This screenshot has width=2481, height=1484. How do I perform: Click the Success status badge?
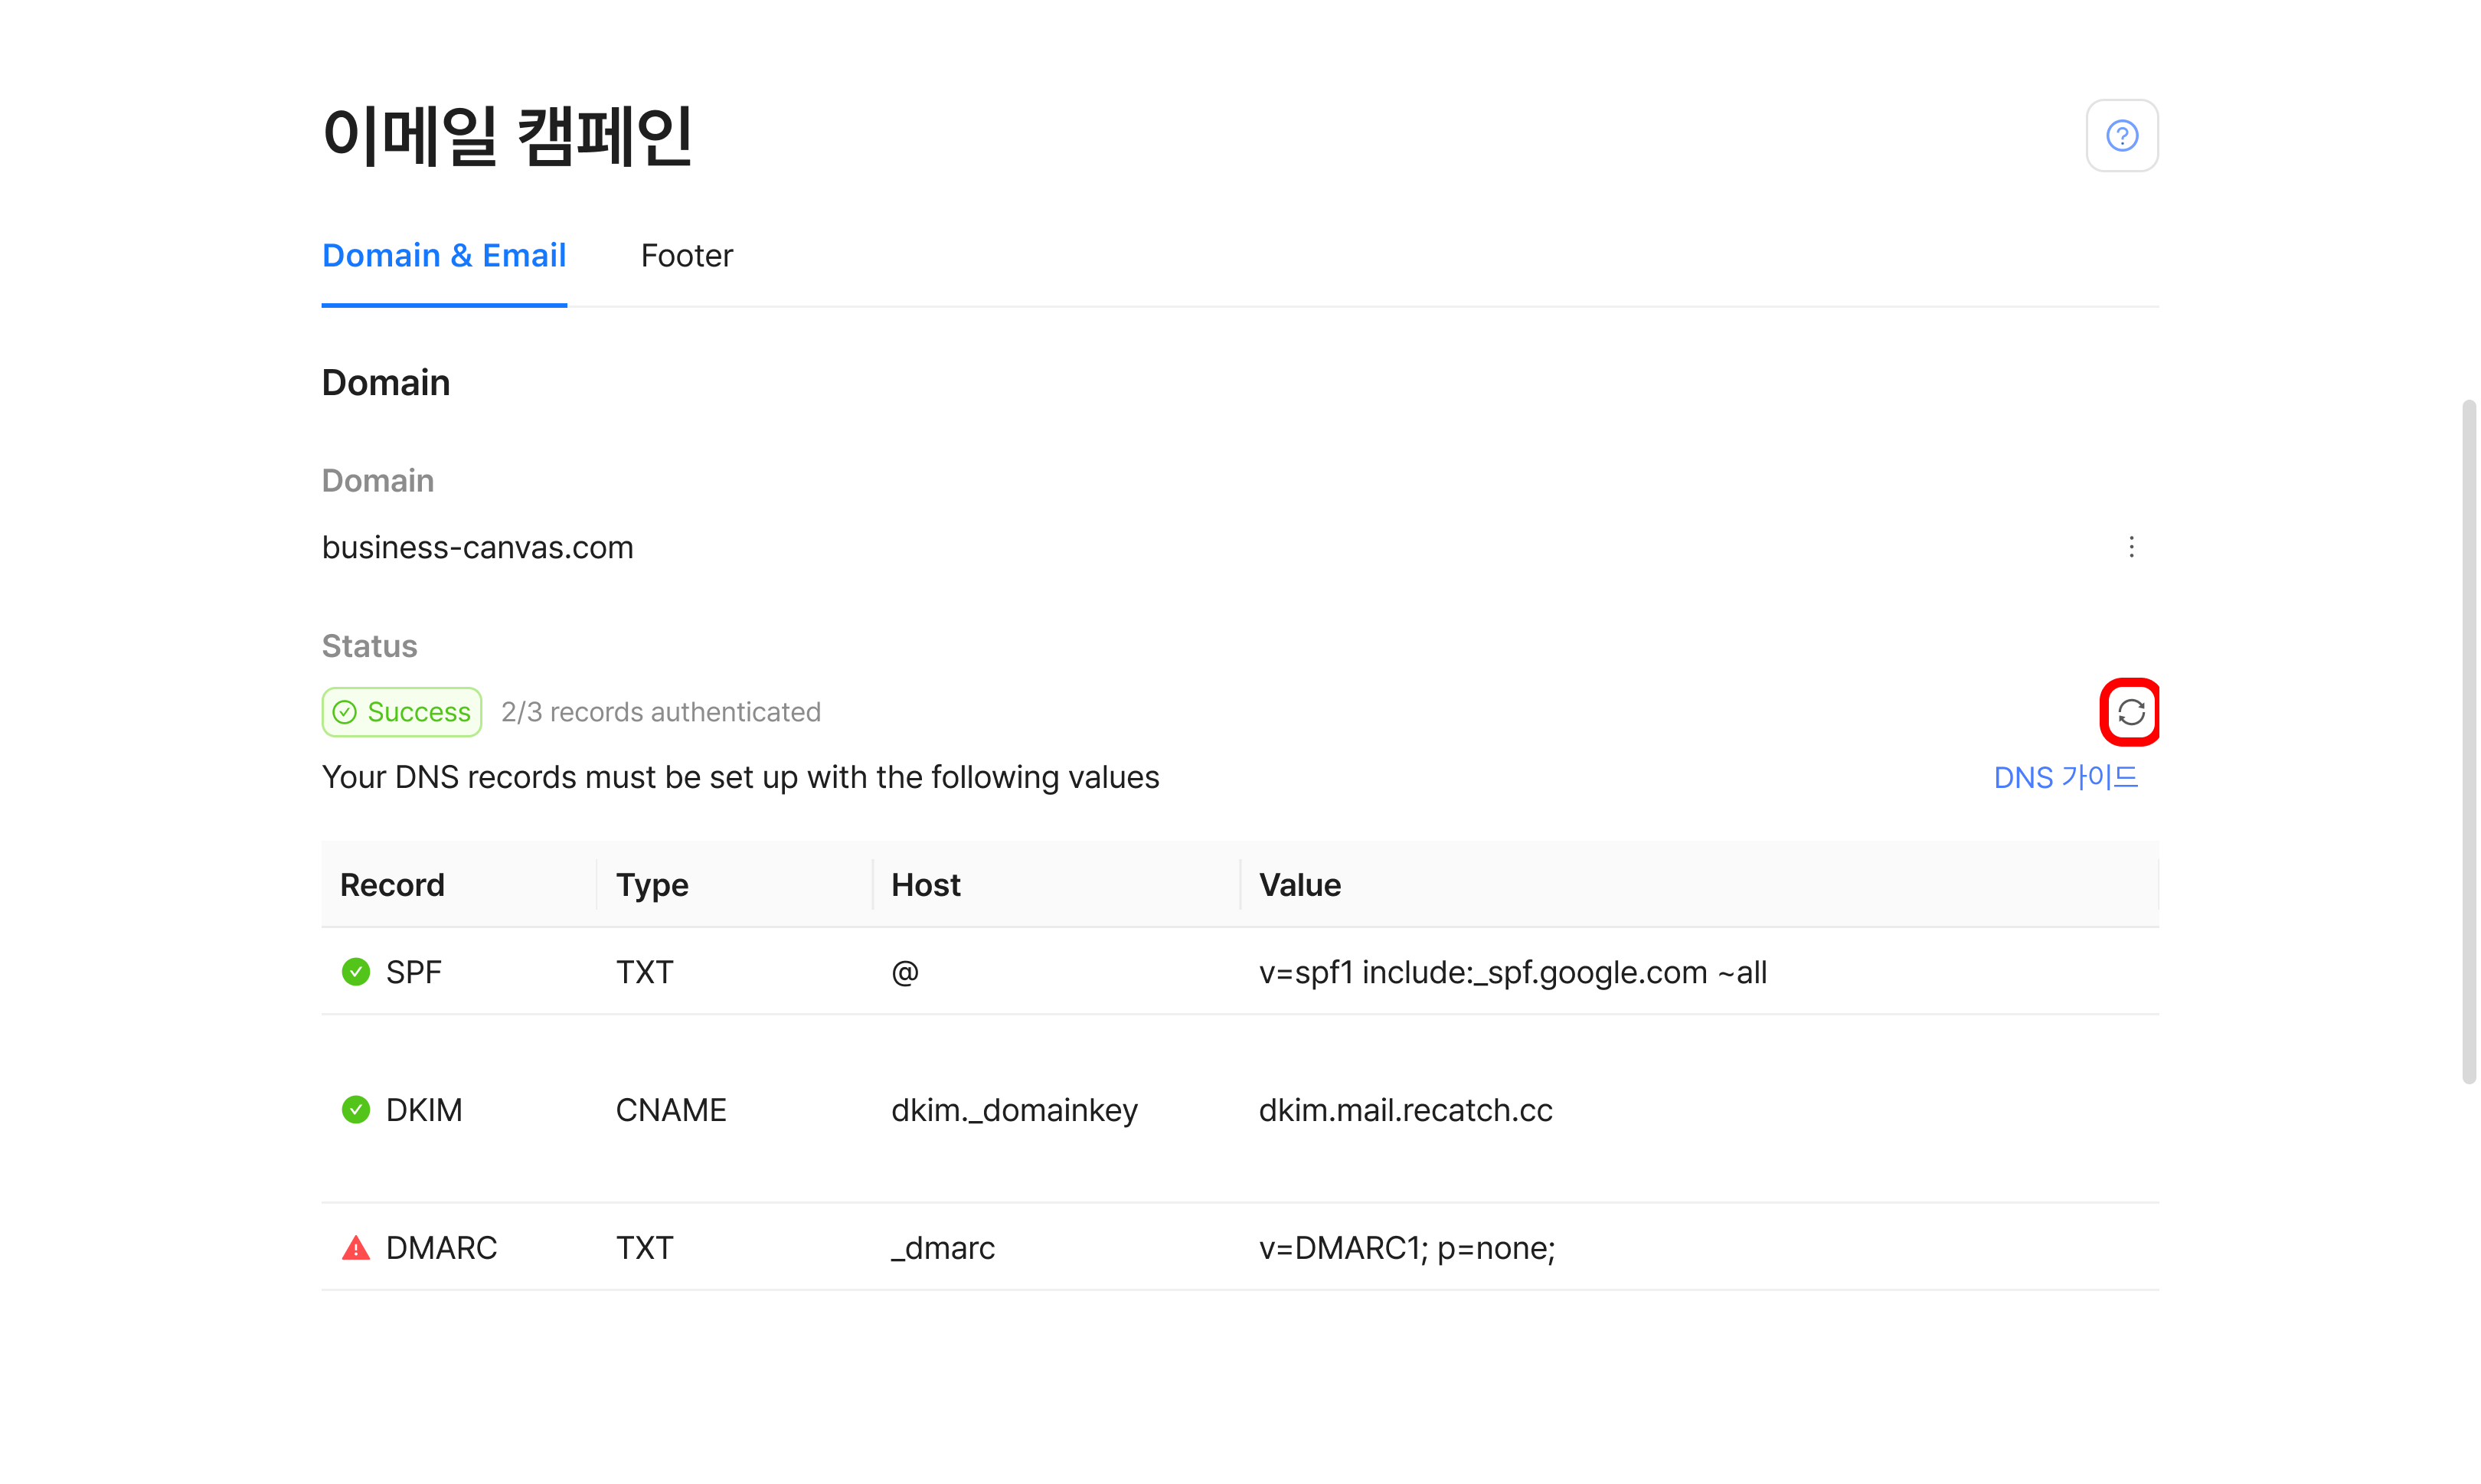402,712
